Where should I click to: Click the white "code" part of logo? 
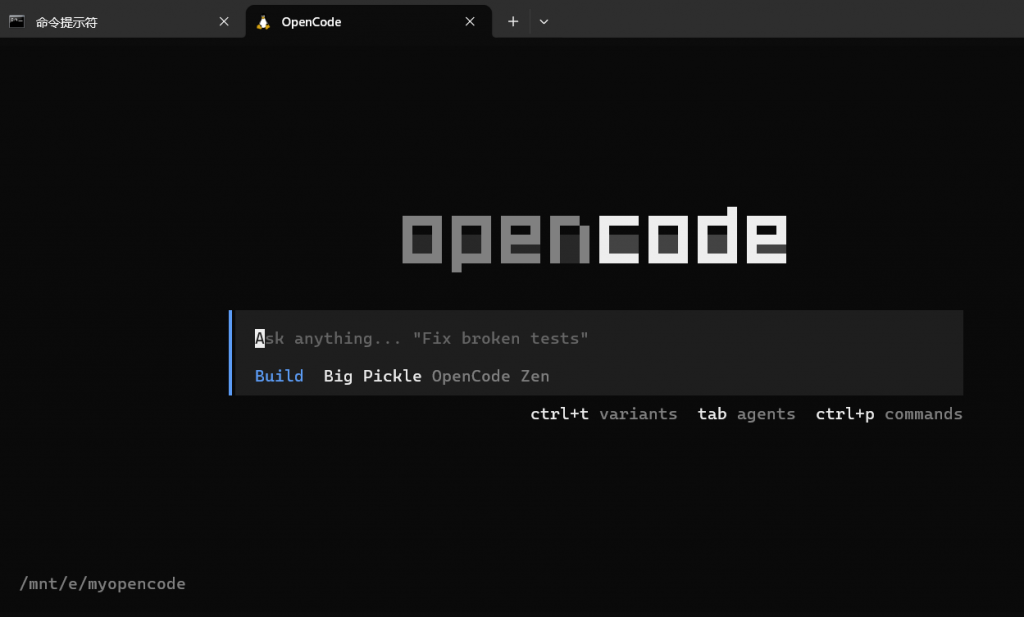point(692,238)
